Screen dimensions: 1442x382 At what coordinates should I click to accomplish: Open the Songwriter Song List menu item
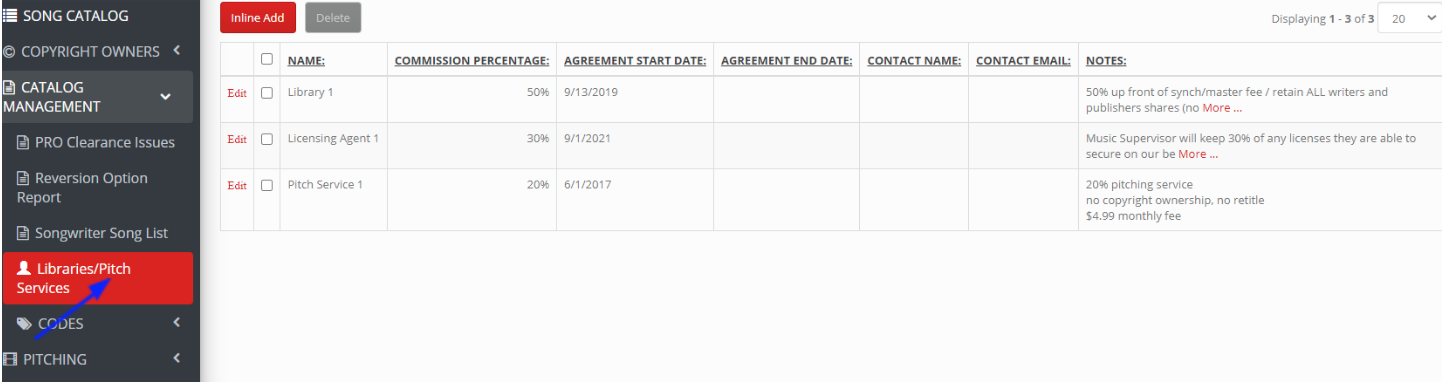click(100, 233)
